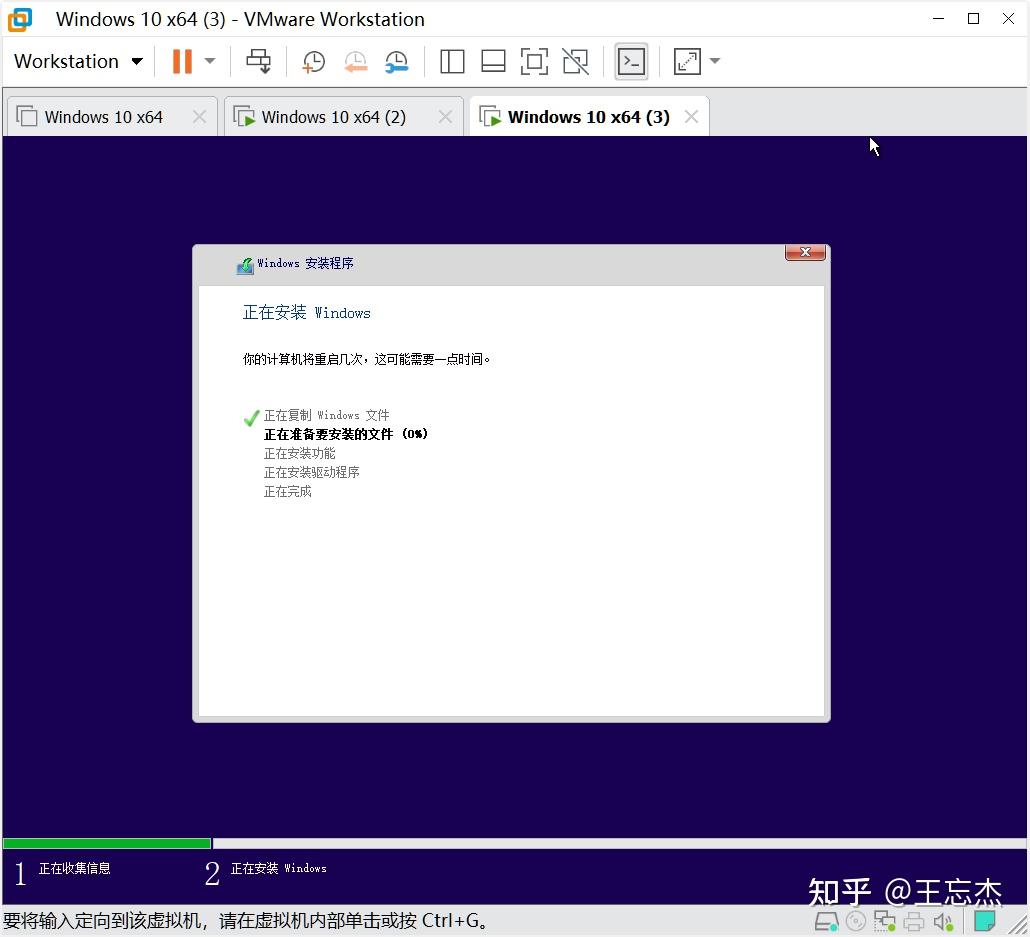Expand the pause button dropdown arrow
Screen dimensions: 1030x937
[209, 61]
